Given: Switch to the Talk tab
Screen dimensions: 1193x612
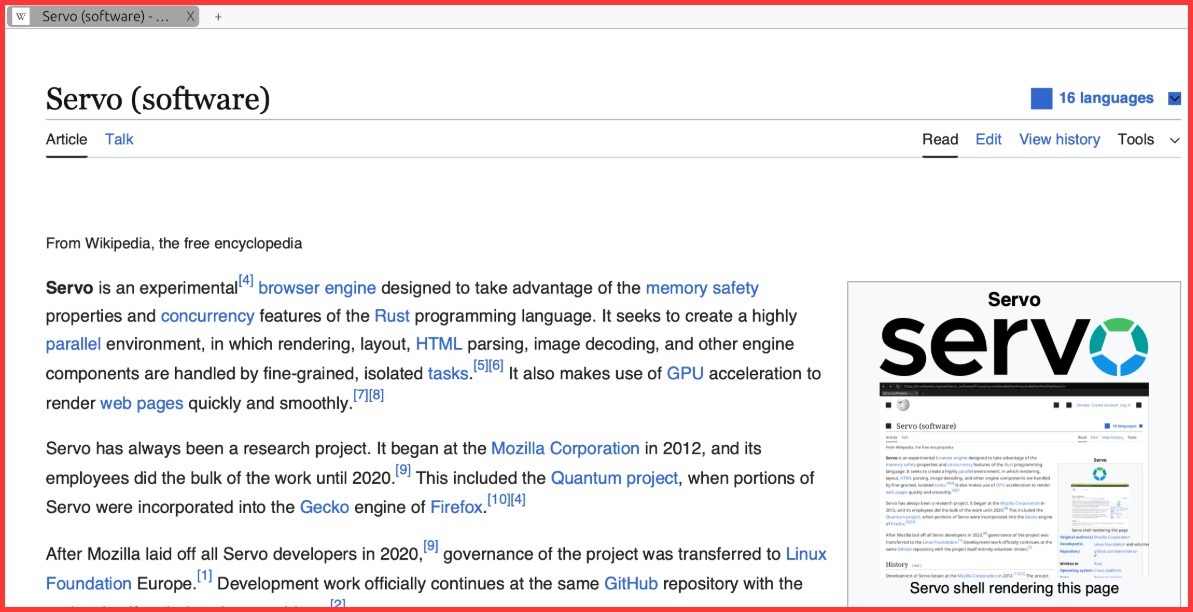Looking at the screenshot, I should tap(119, 139).
